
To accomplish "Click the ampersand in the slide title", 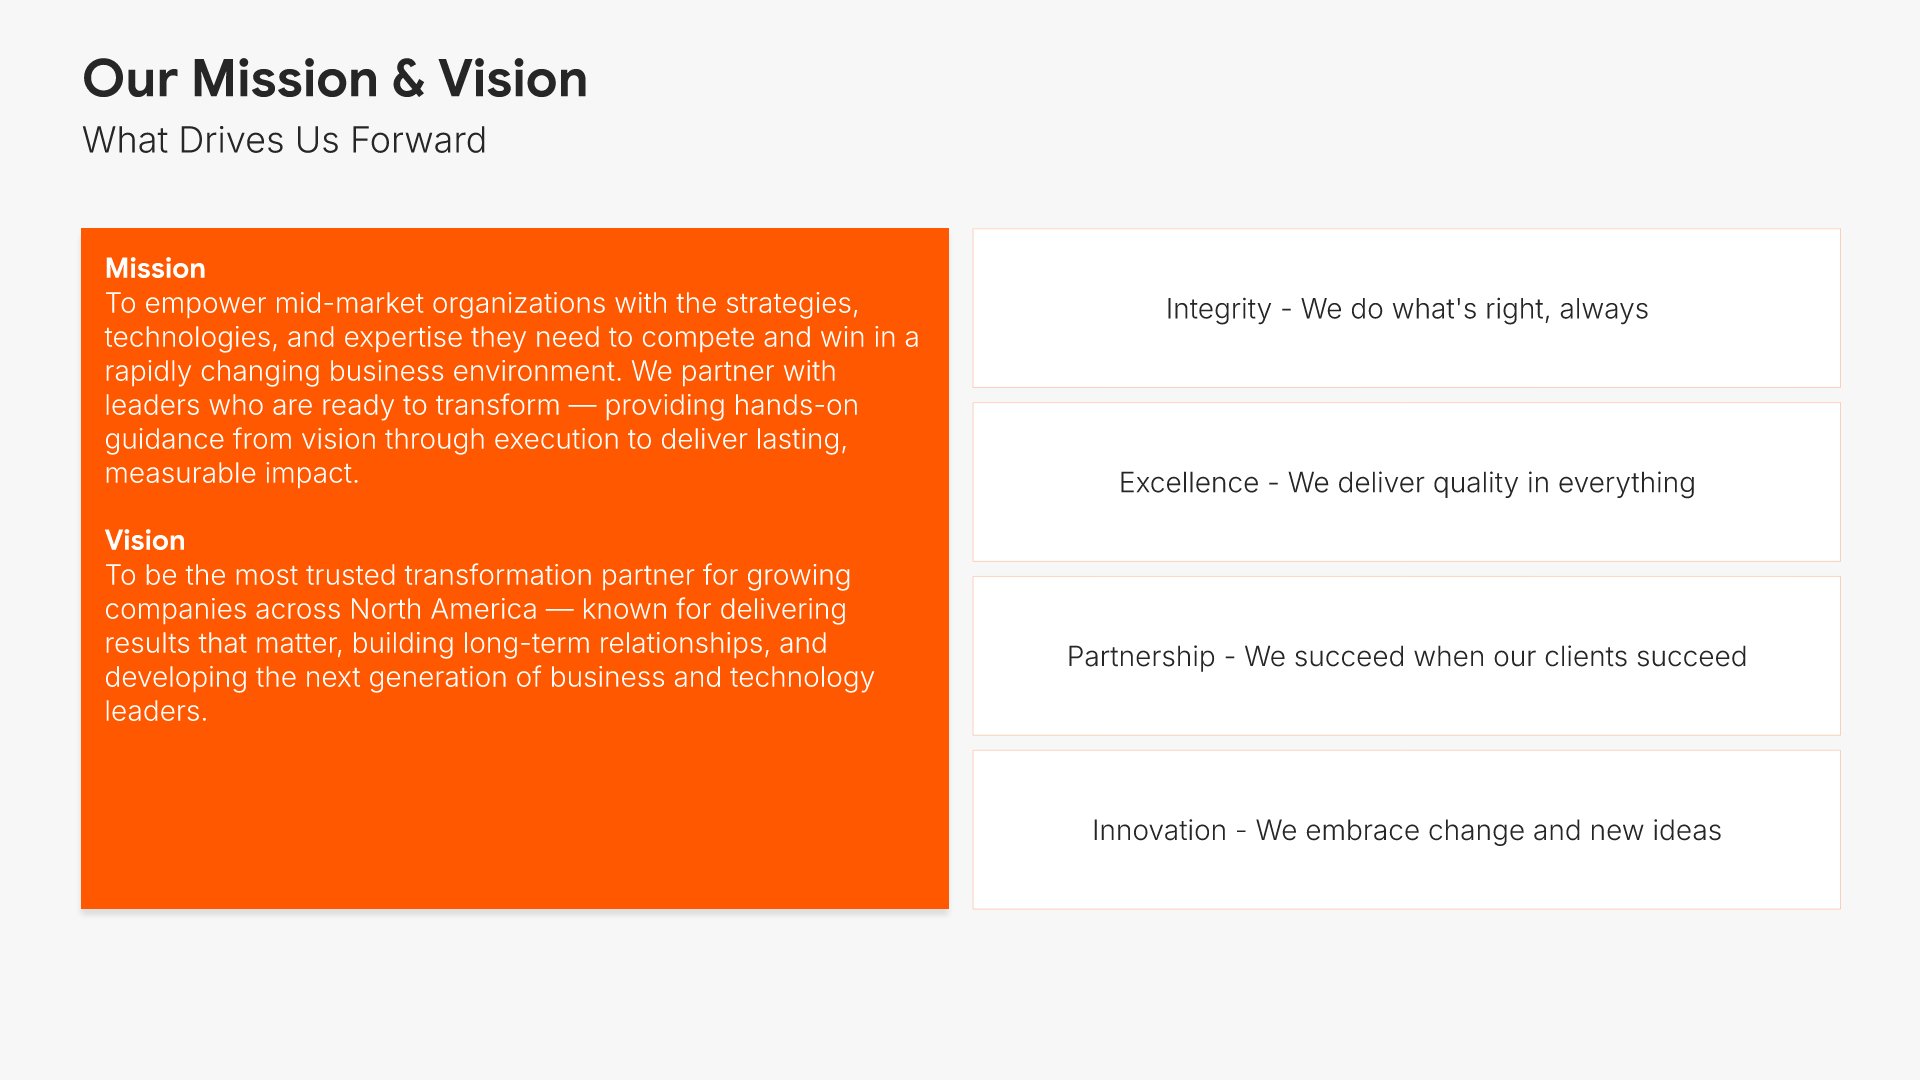I will [x=408, y=79].
